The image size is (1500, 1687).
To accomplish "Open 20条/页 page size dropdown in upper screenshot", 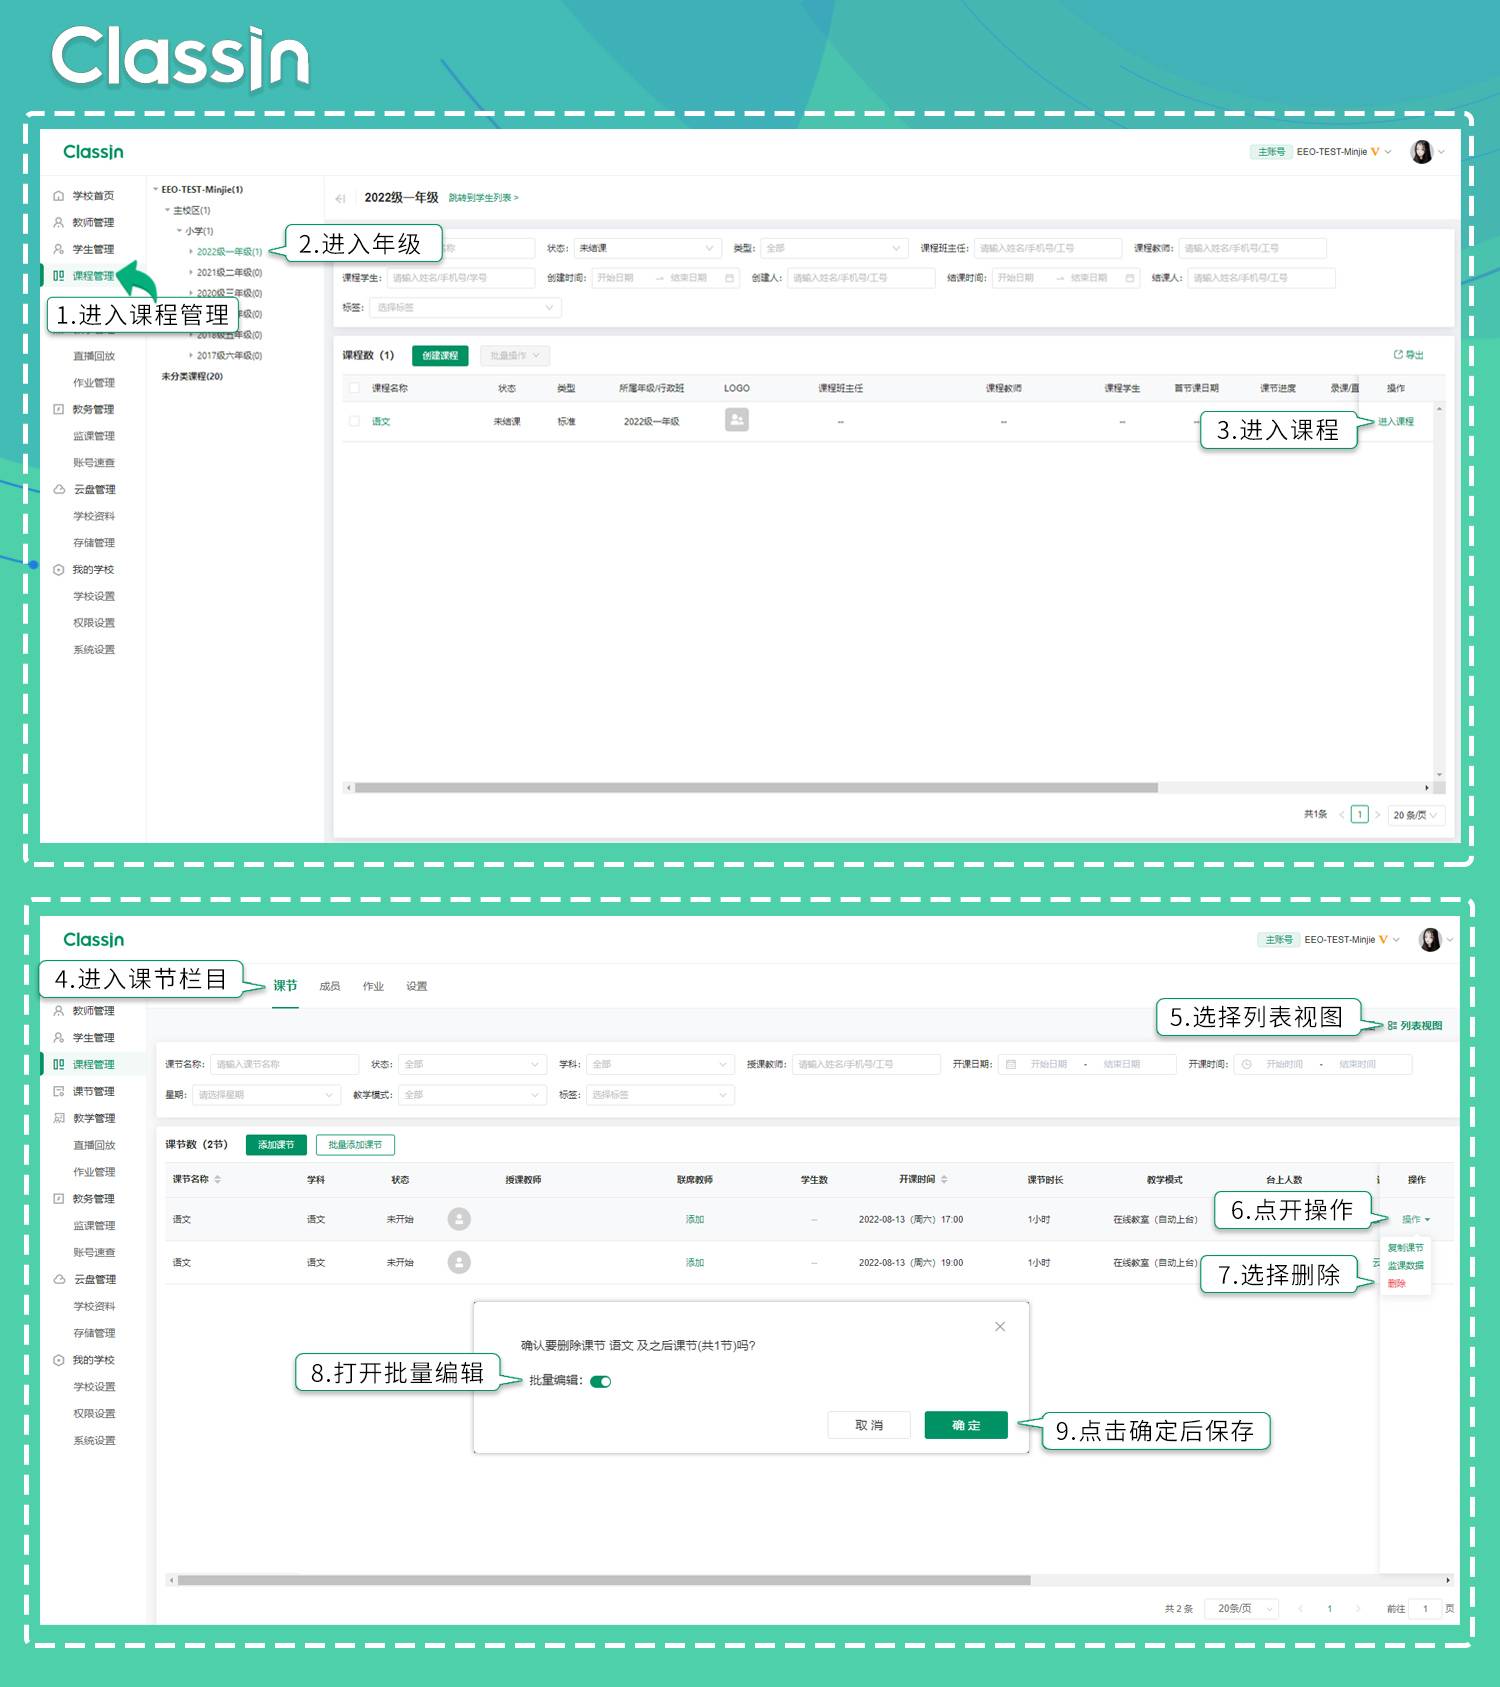I will pos(1415,815).
